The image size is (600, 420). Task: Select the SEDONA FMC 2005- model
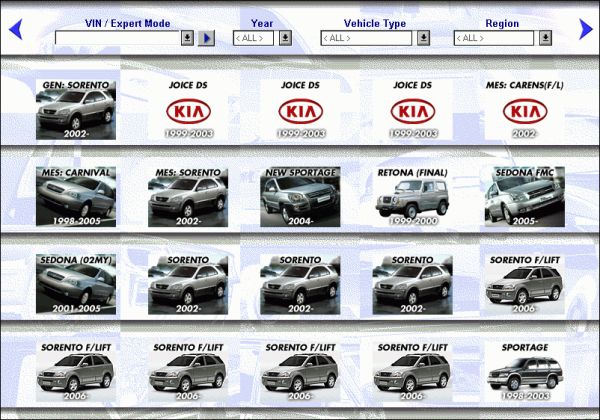point(525,197)
